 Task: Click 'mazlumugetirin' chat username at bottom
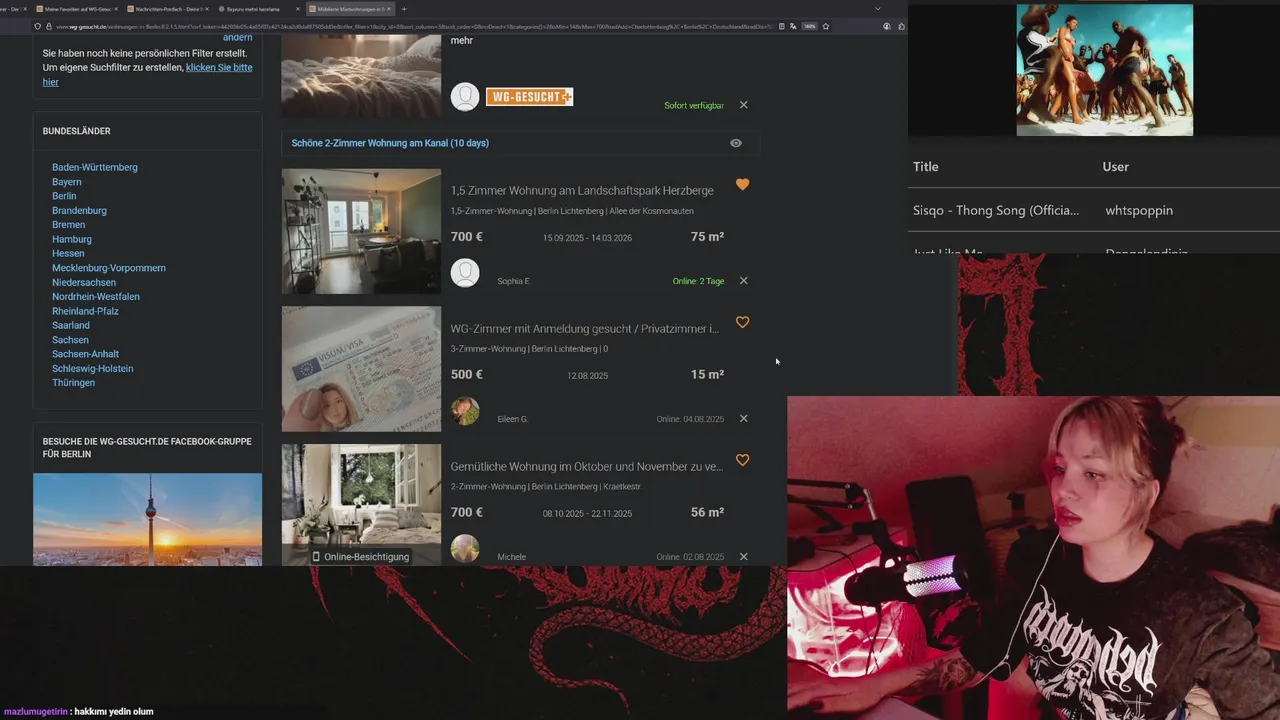[x=35, y=712]
